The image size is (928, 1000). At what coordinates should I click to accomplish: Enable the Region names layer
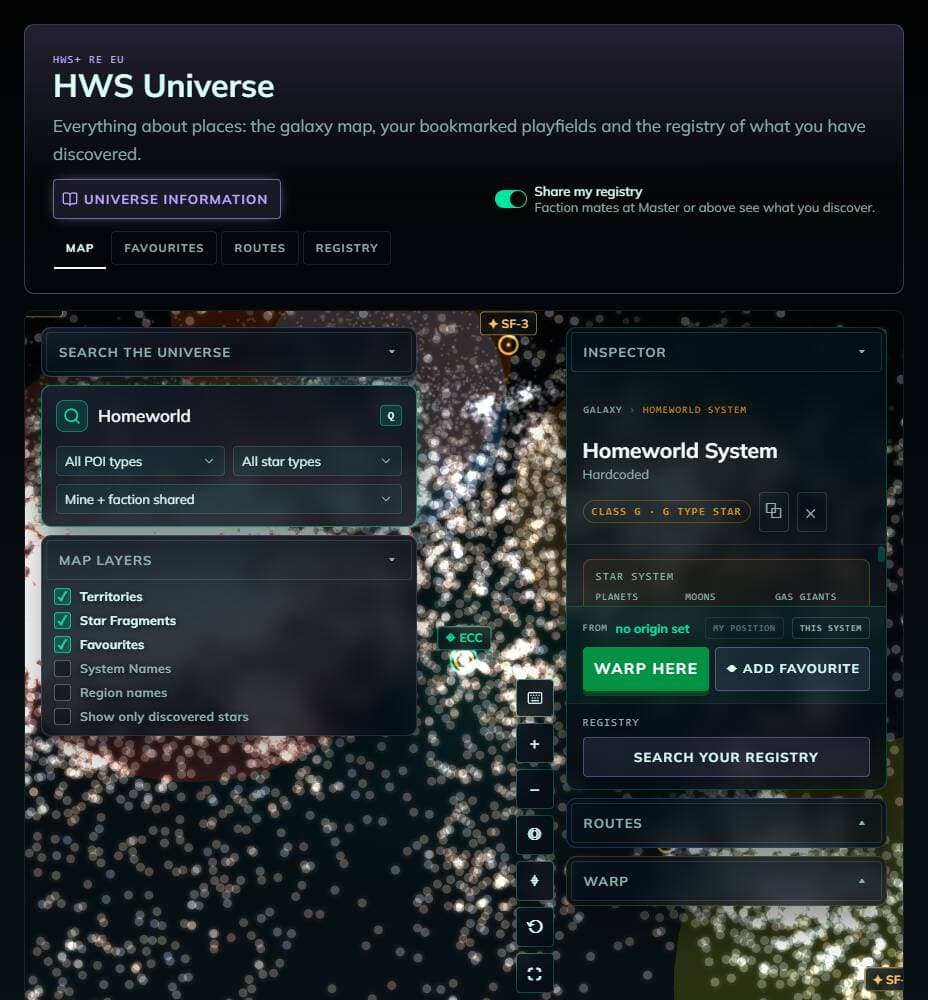tap(63, 693)
